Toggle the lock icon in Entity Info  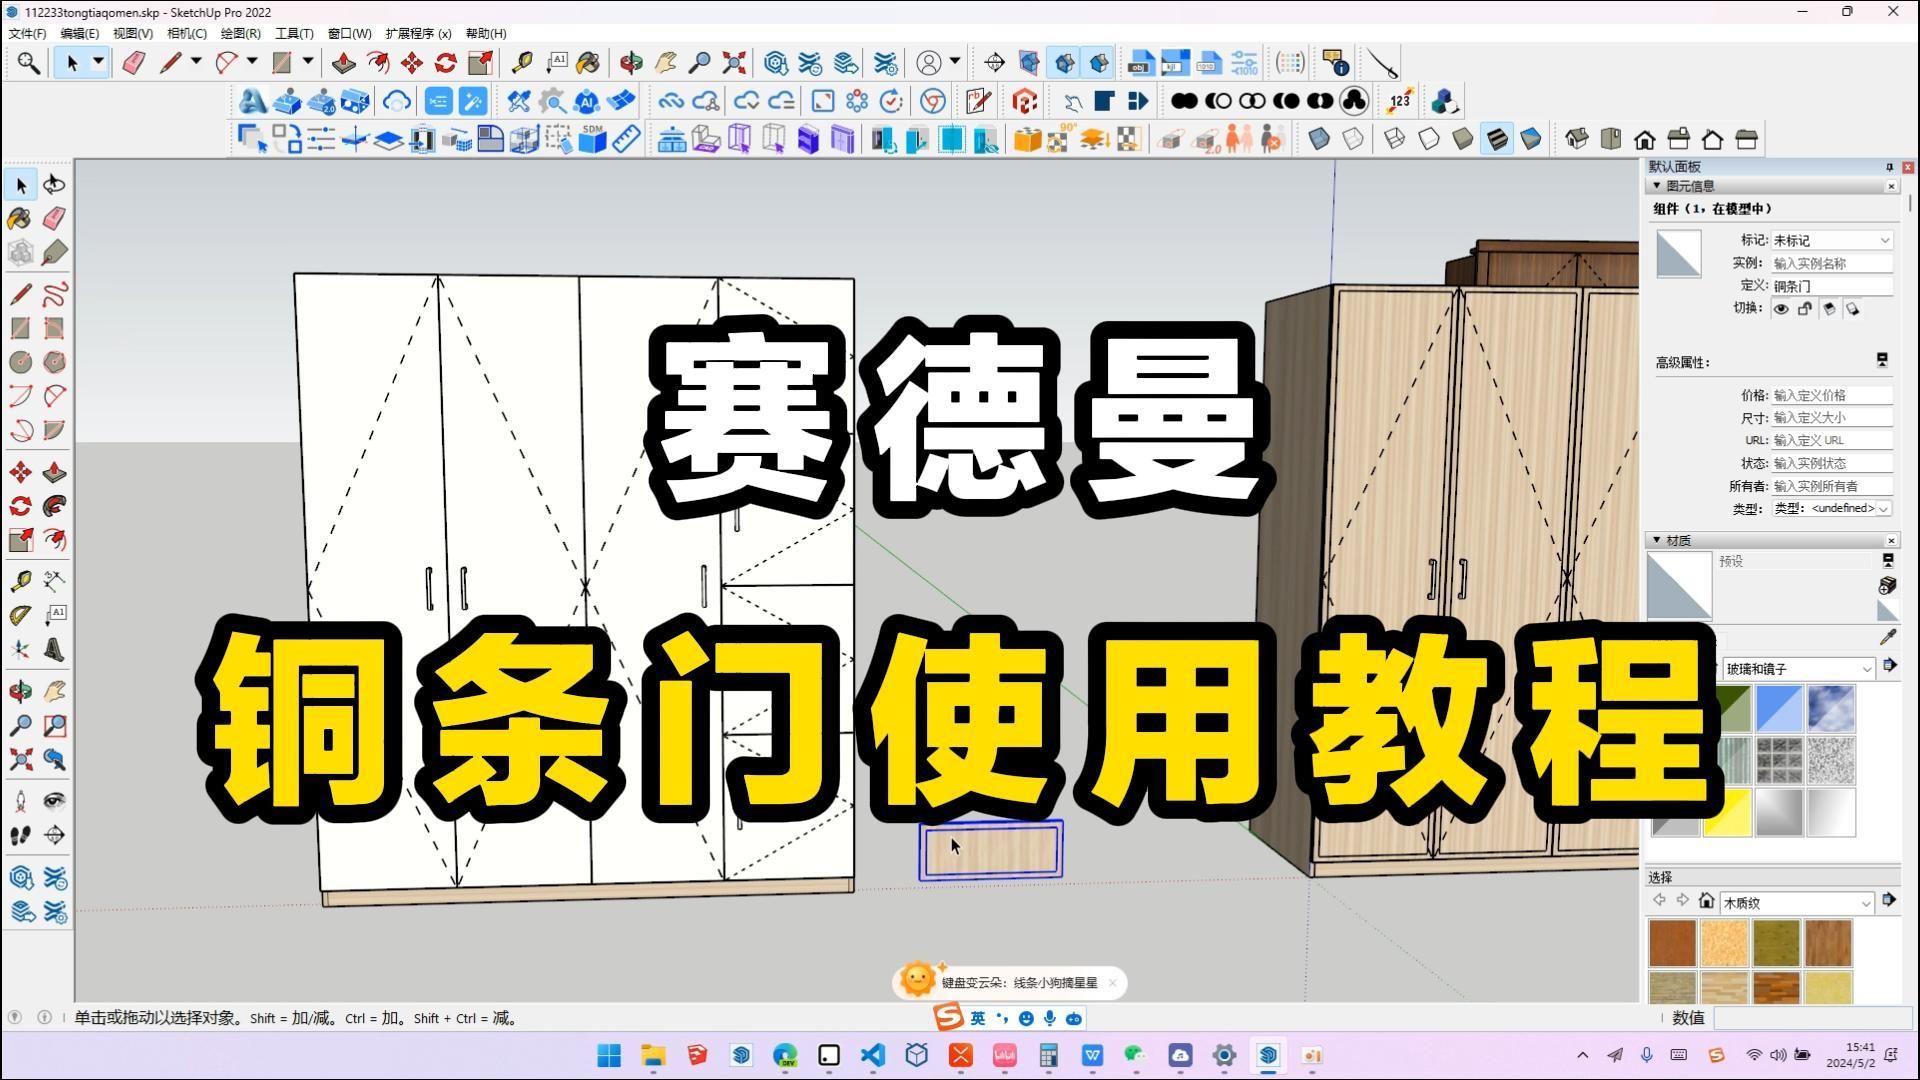(1805, 309)
